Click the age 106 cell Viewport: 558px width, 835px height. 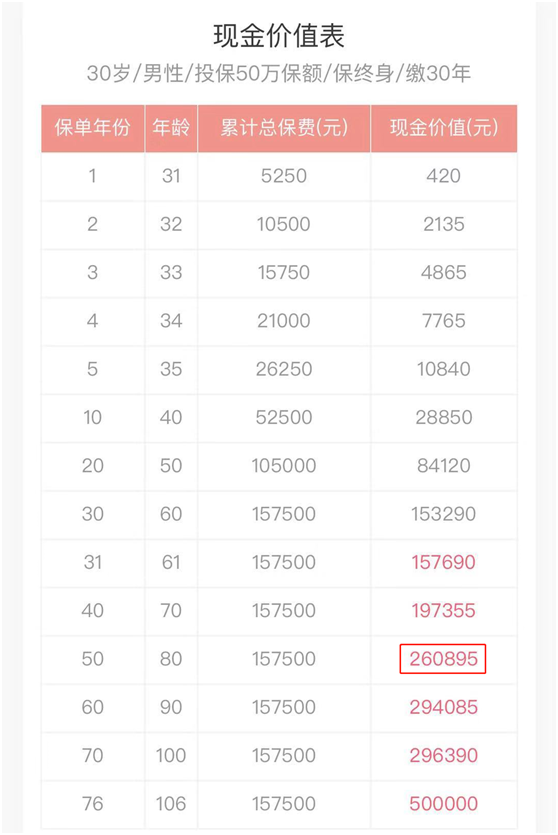tap(171, 804)
